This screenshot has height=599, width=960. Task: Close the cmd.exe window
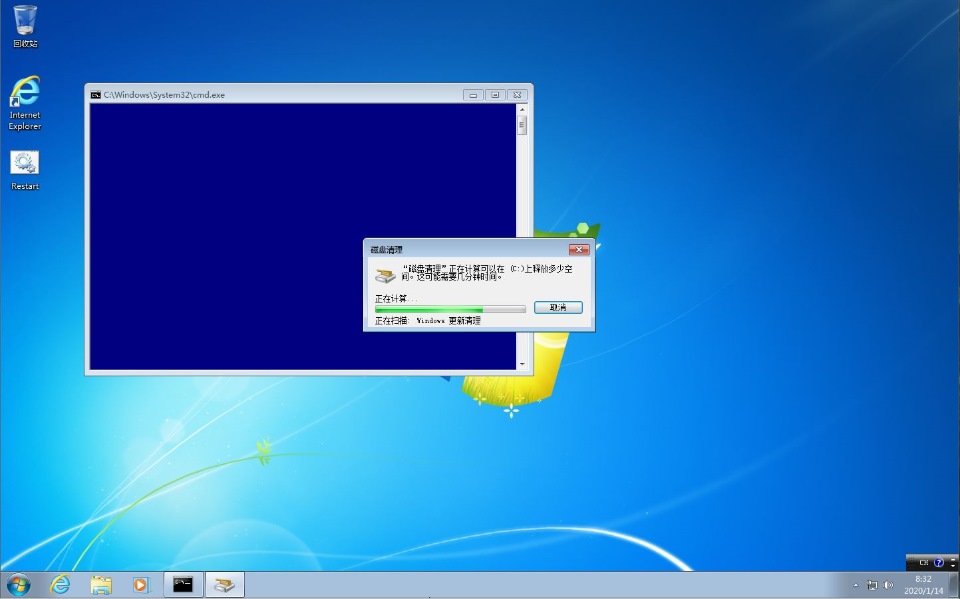517,95
